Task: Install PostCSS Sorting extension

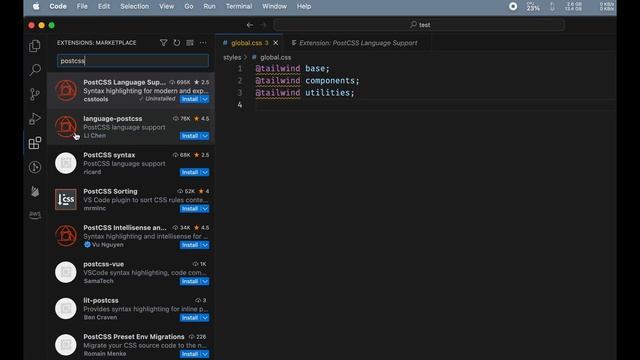Action: coord(190,208)
